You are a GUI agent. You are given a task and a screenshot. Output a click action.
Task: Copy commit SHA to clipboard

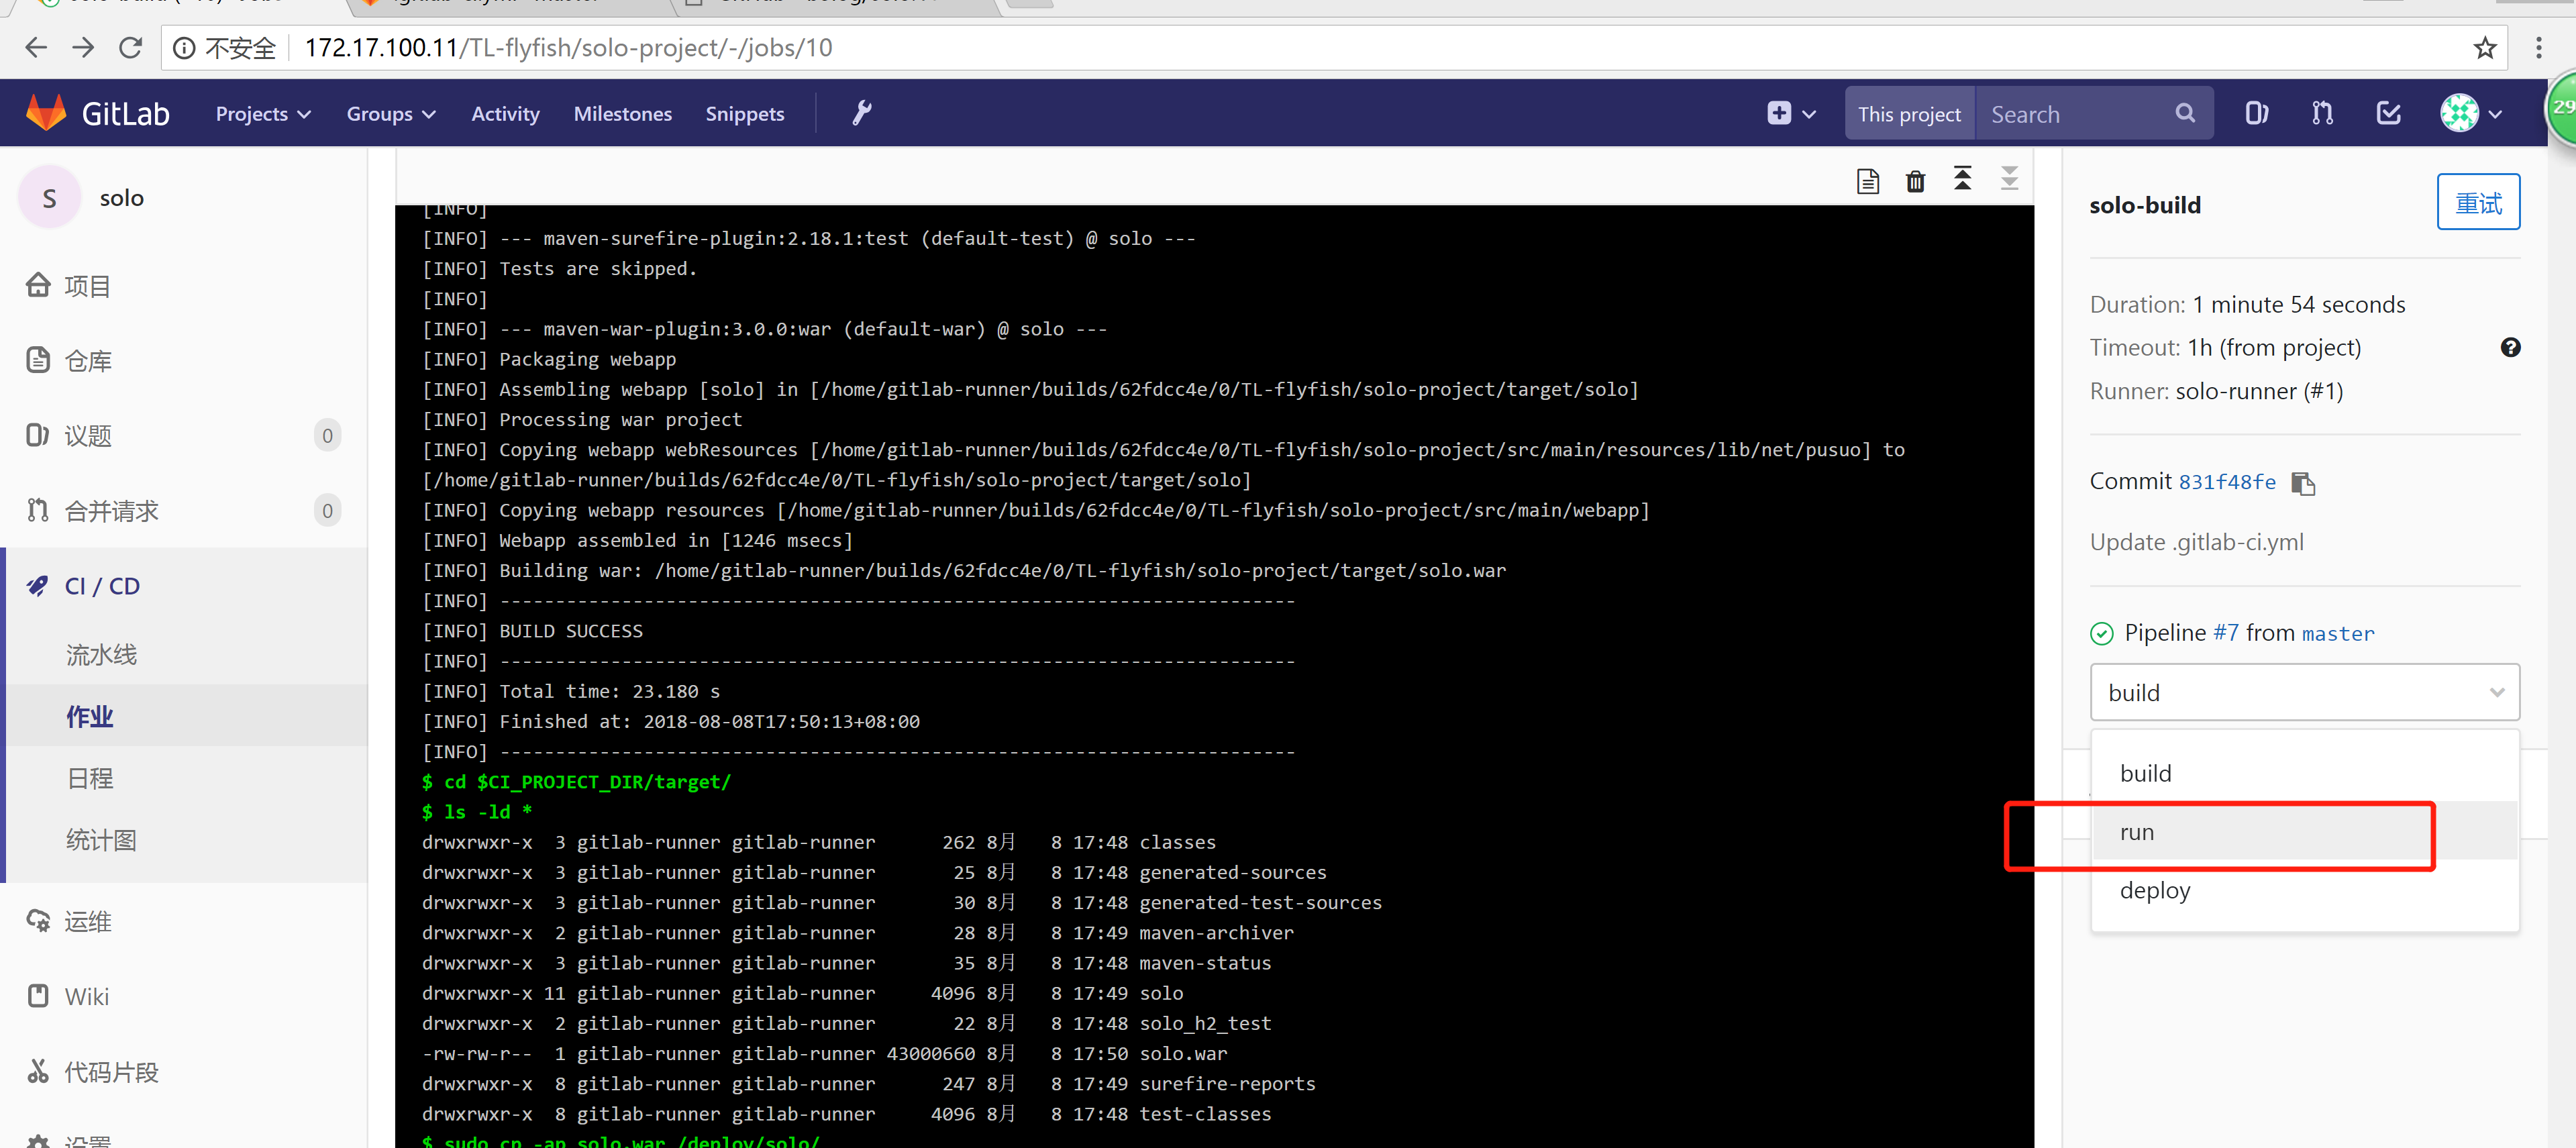[x=2303, y=483]
